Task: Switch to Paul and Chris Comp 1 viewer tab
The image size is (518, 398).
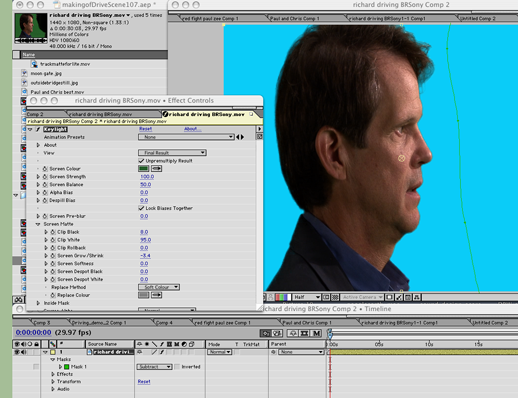Action: point(295,19)
